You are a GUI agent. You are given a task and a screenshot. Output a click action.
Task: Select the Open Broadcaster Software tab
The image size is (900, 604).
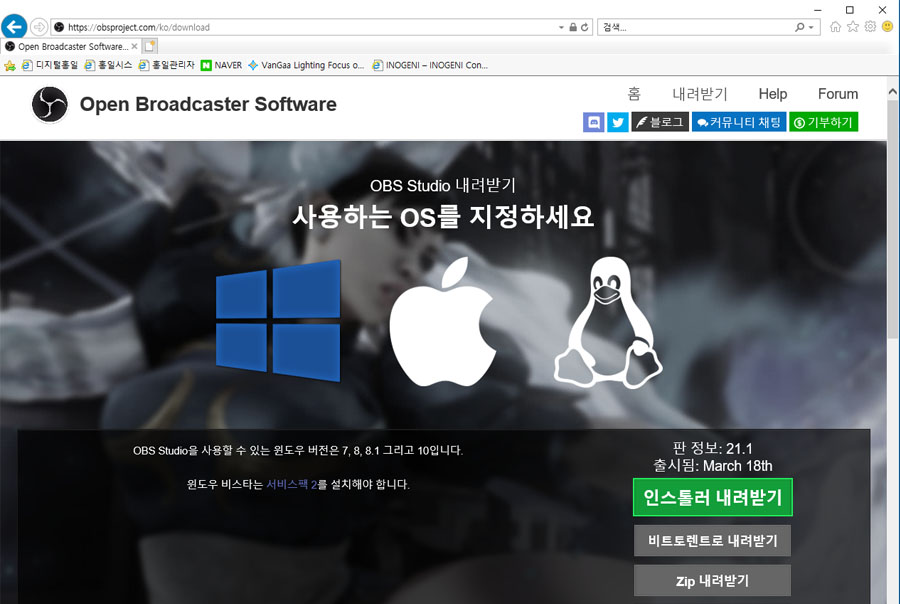tap(71, 46)
